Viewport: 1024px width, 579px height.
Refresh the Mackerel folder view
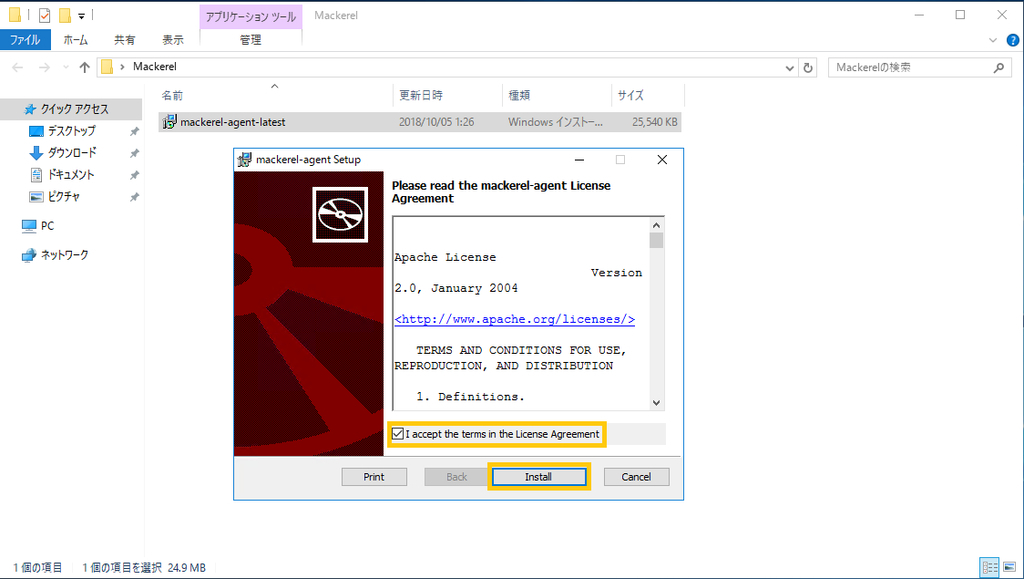(x=808, y=68)
